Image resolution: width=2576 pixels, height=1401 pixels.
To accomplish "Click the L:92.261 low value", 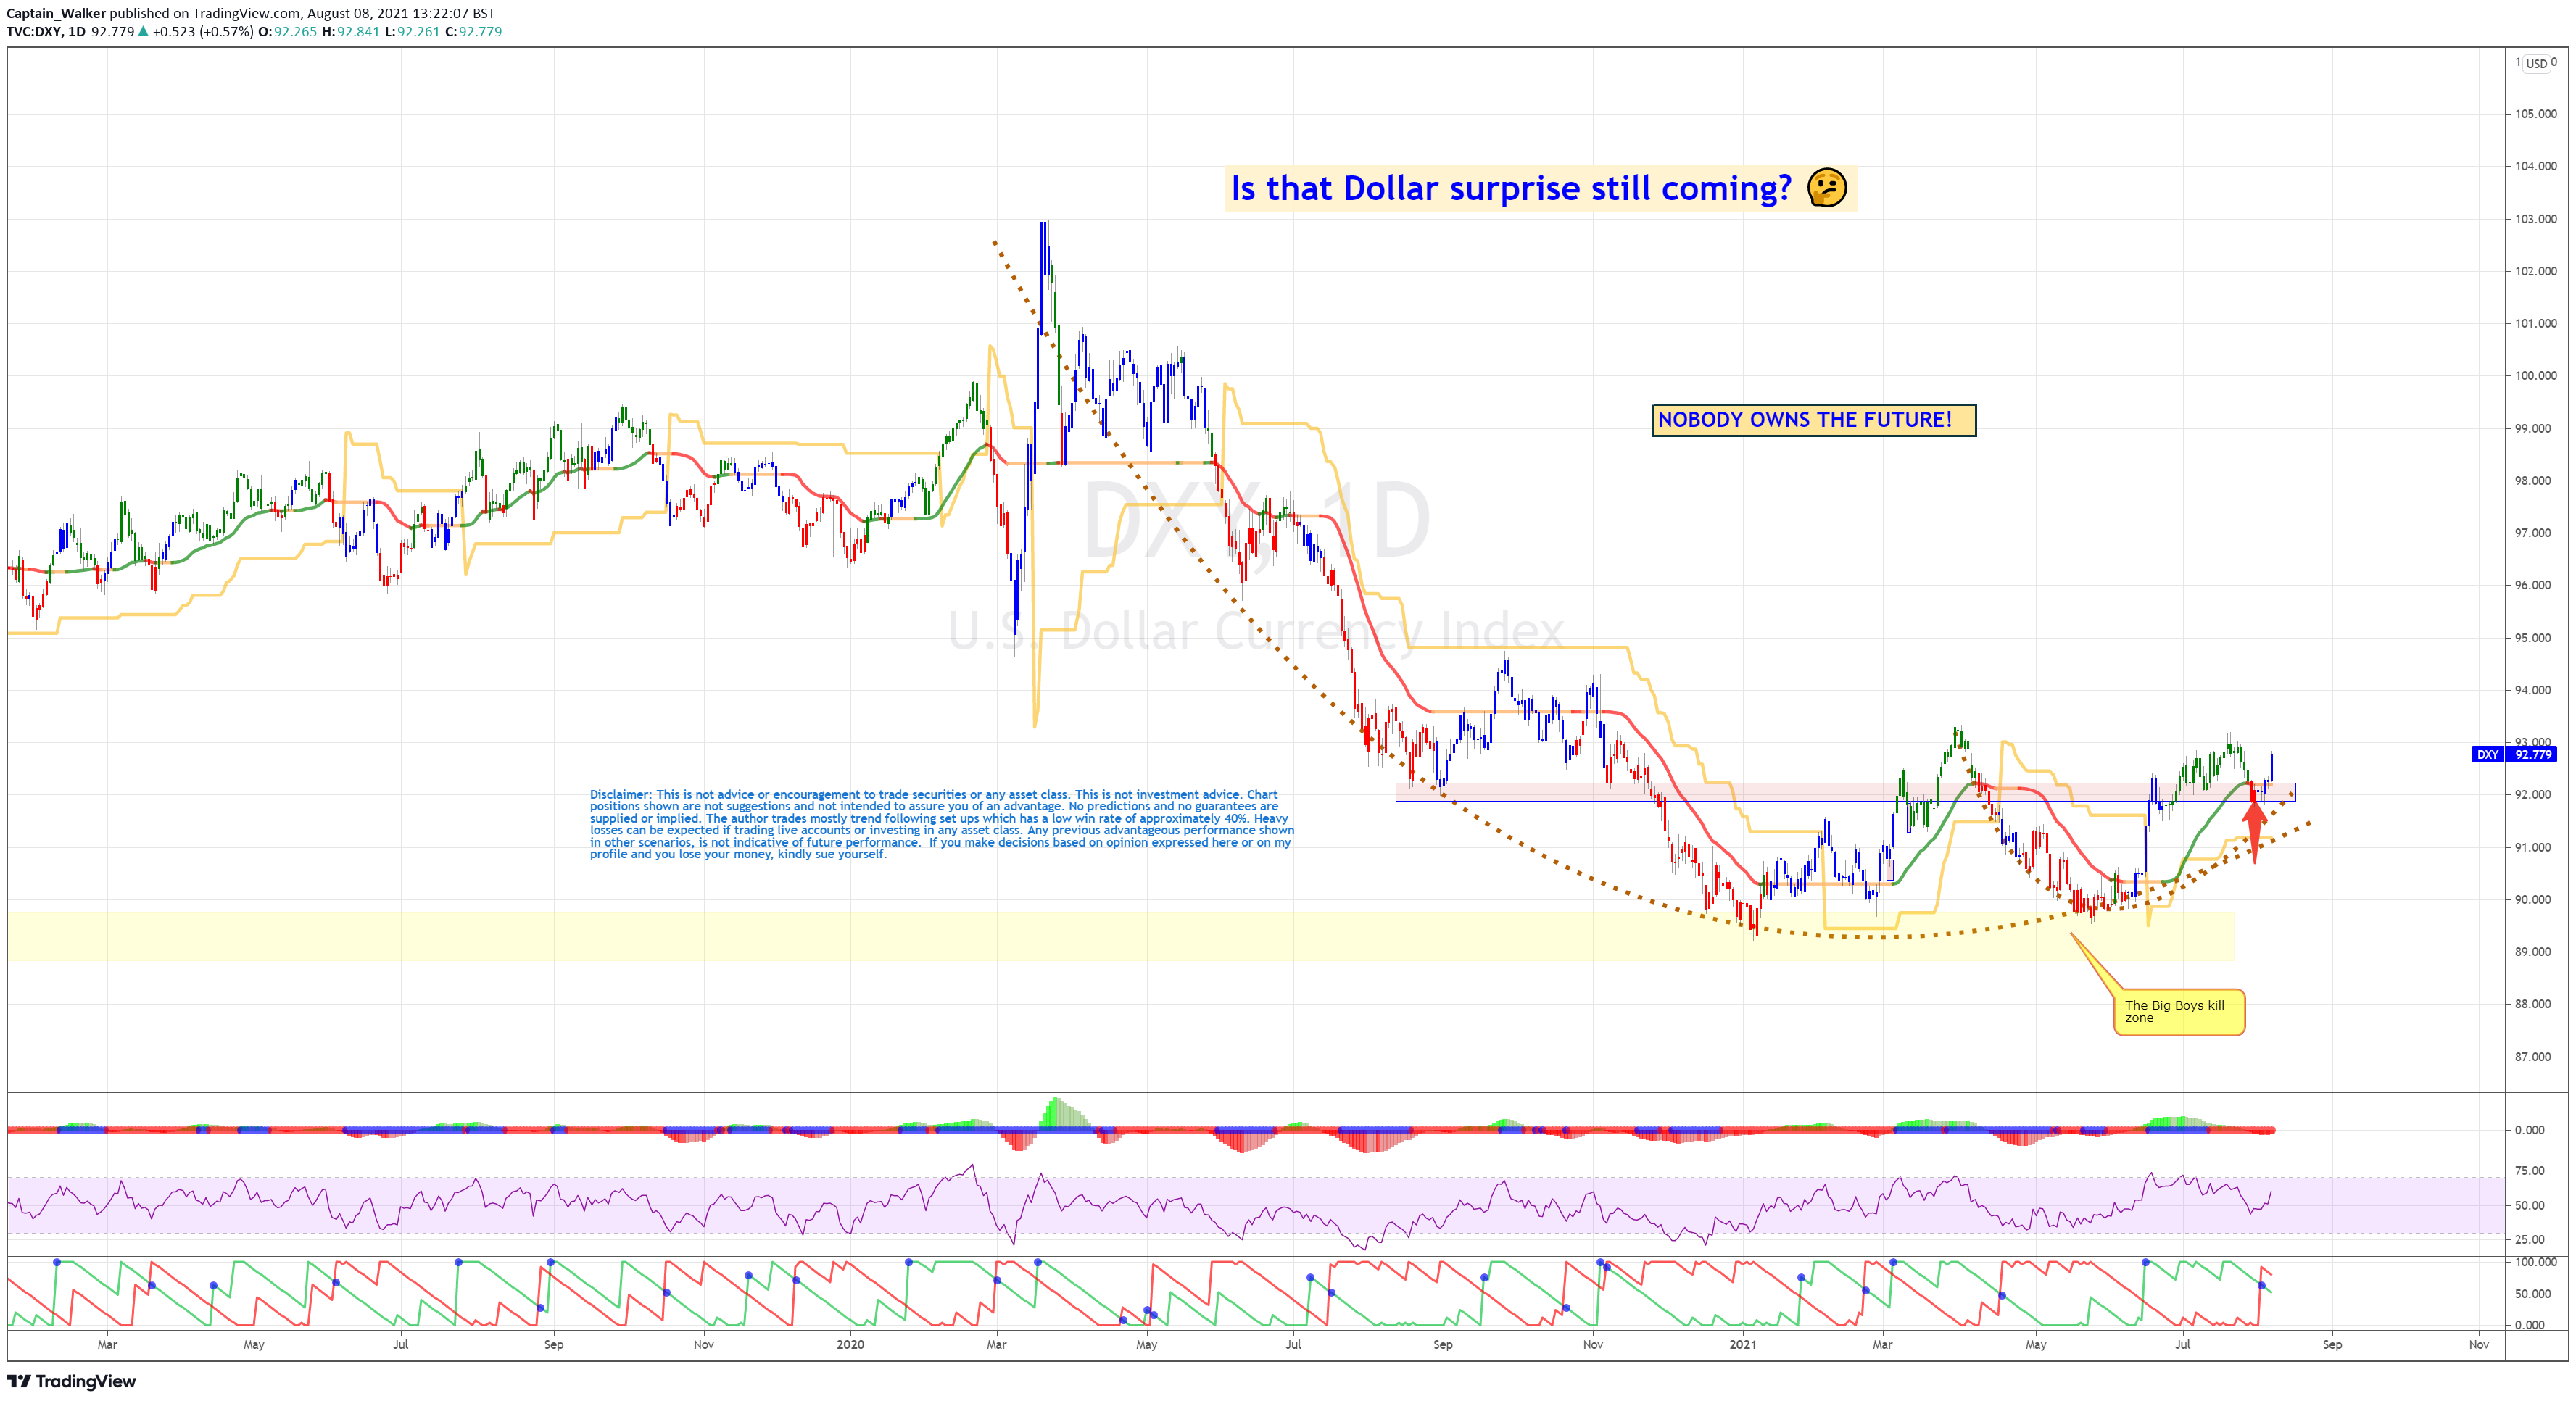I will (413, 32).
